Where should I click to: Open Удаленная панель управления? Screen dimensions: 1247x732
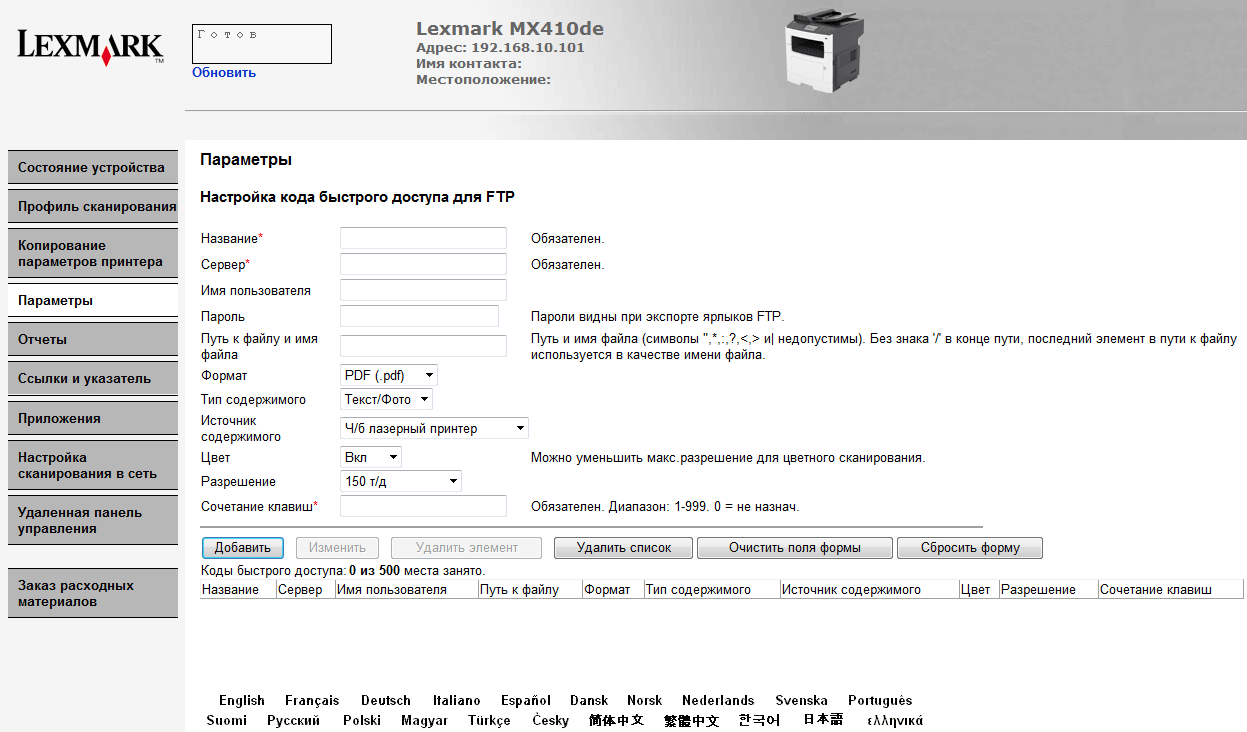click(92, 520)
